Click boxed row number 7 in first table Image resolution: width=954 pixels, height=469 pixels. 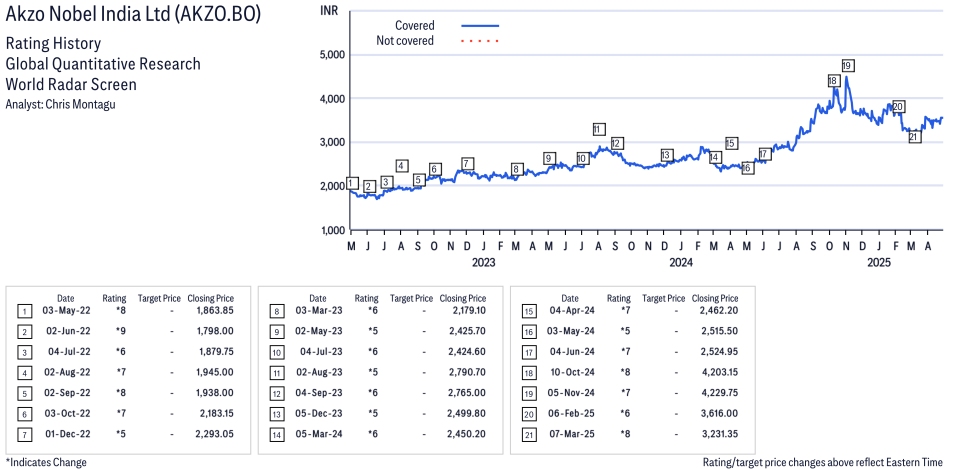pyautogui.click(x=24, y=435)
